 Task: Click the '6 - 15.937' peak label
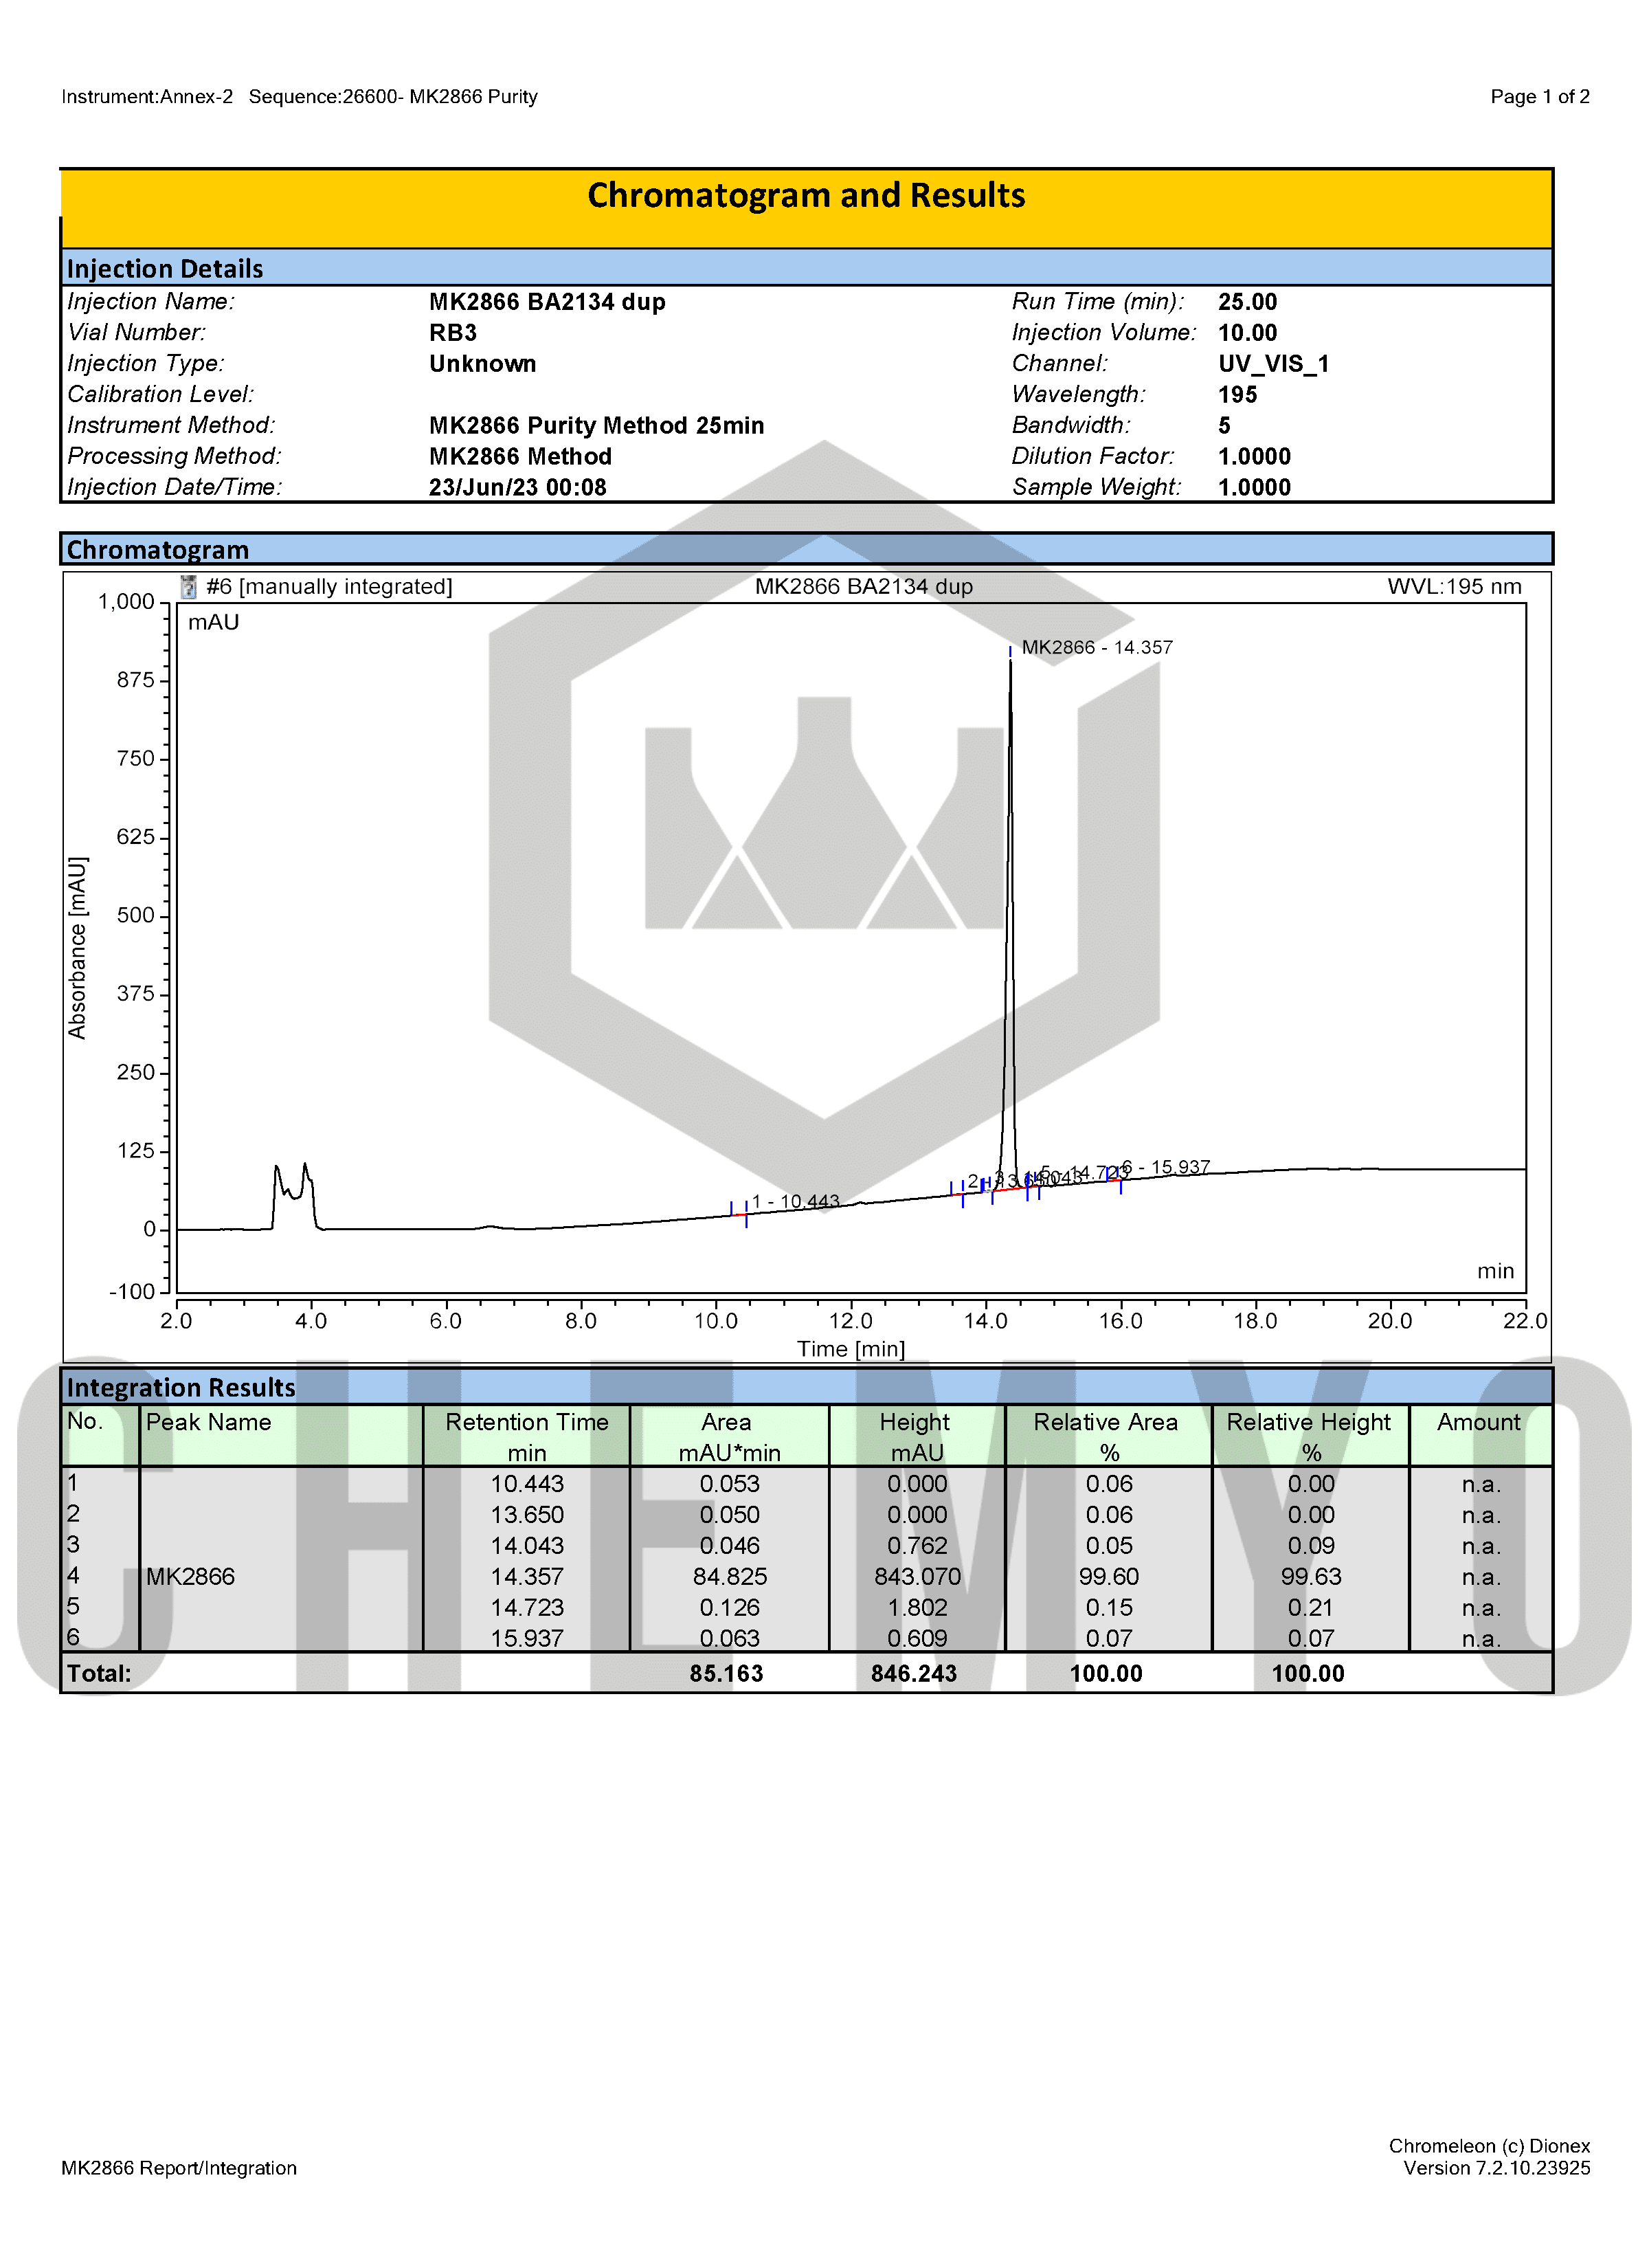click(1166, 1167)
